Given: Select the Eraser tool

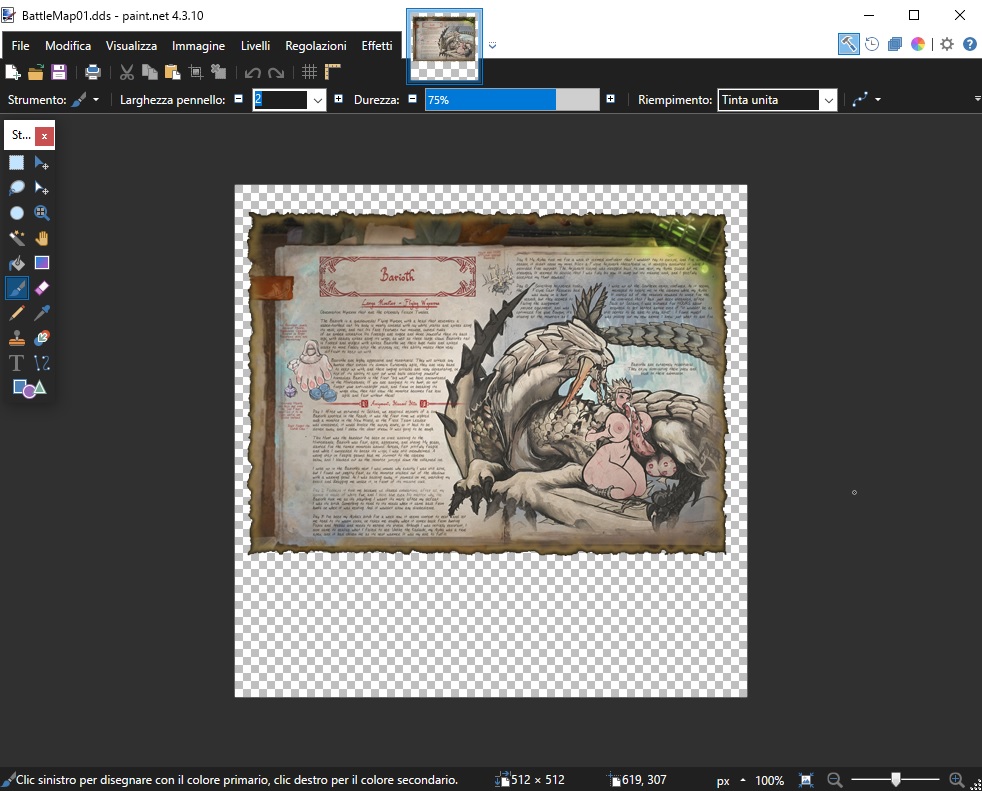Looking at the screenshot, I should [41, 288].
